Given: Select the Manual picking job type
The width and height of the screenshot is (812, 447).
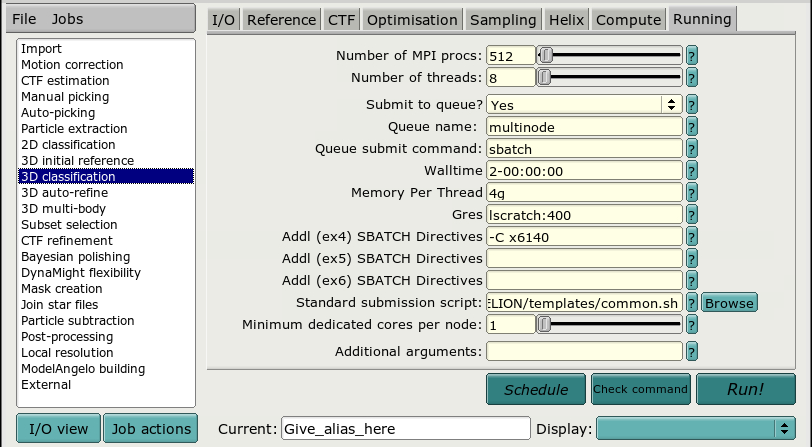Looking at the screenshot, I should tap(106, 97).
